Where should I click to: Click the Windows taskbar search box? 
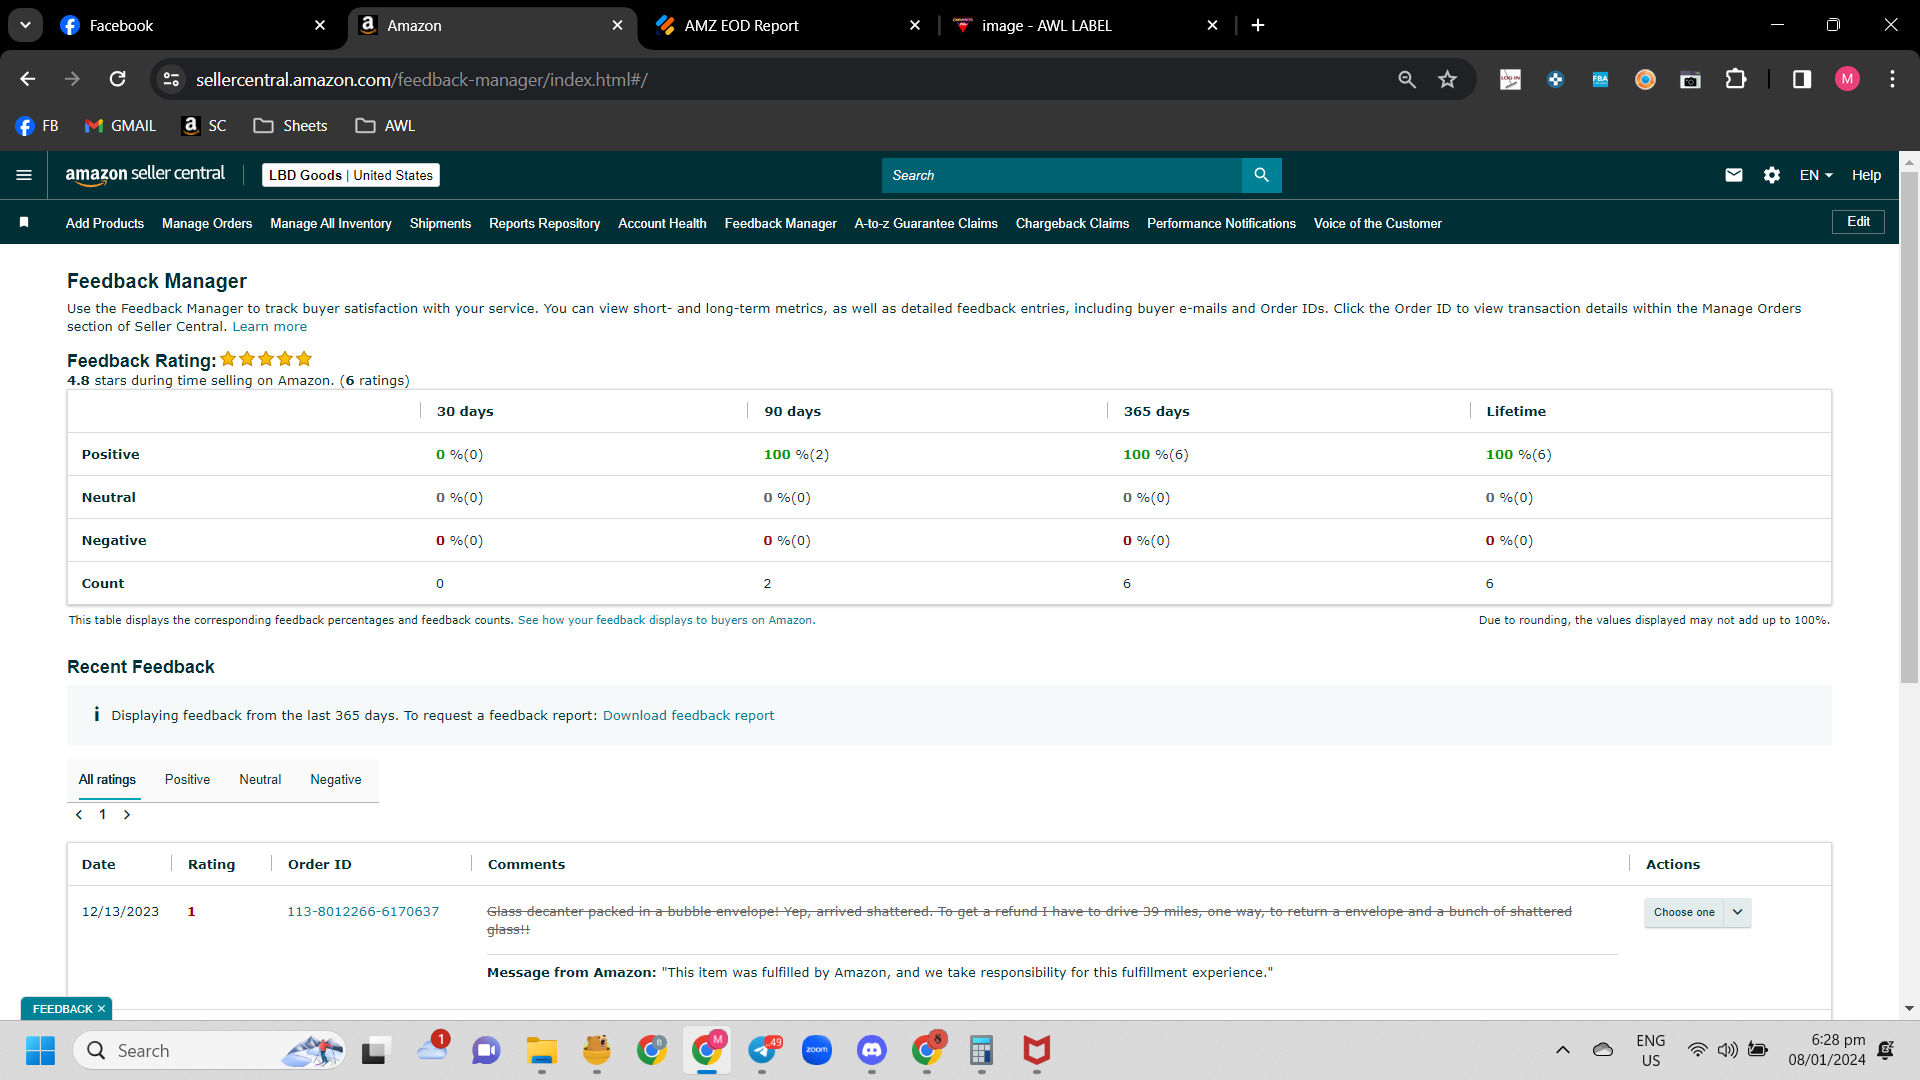tap(210, 1050)
